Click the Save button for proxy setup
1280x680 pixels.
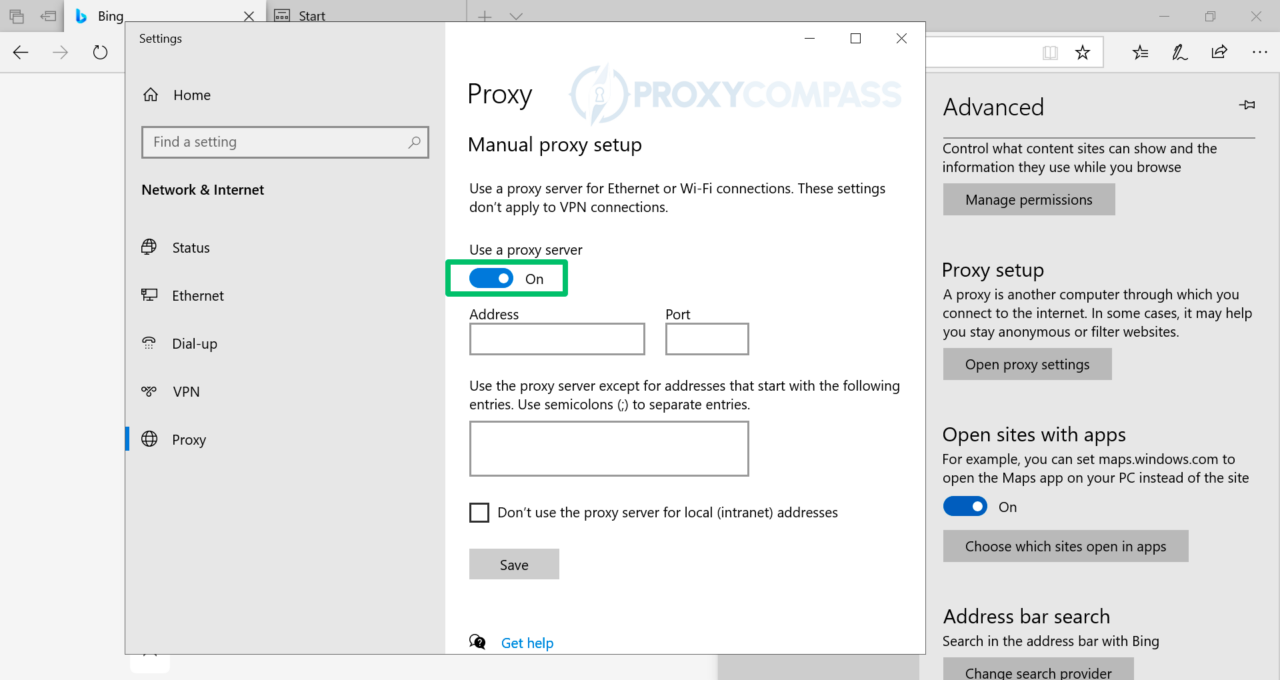[x=514, y=563]
